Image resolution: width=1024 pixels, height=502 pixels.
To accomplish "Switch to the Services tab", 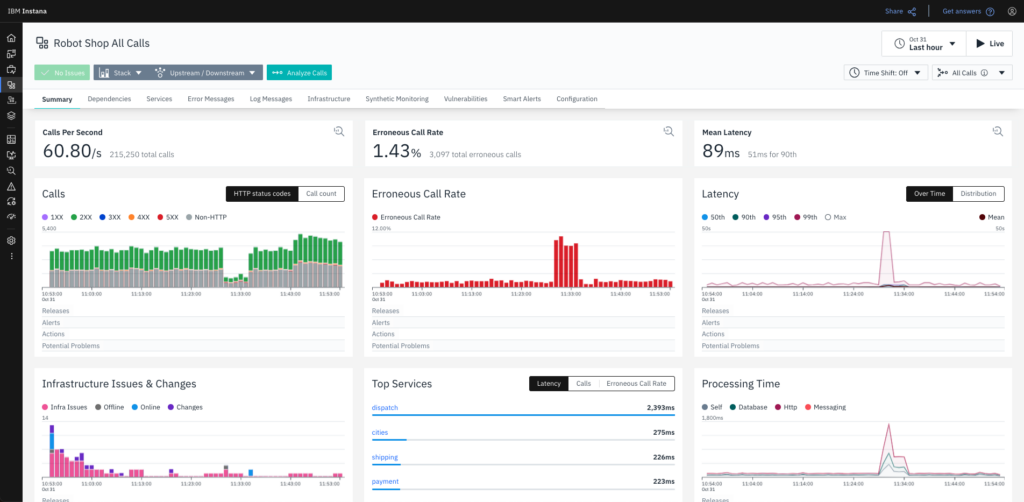I will pos(159,99).
